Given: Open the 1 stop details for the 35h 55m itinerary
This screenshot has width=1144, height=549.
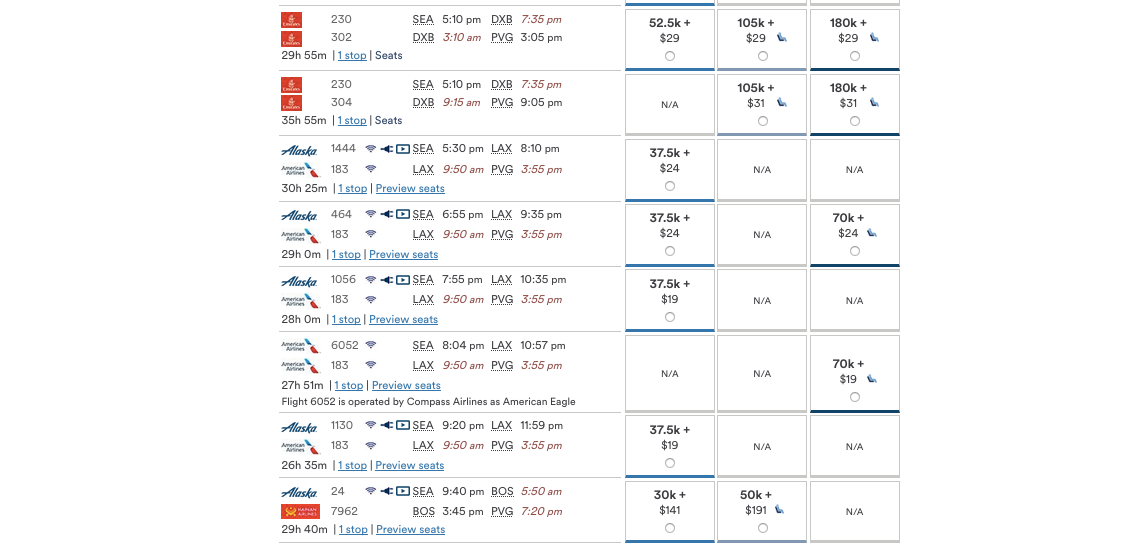Looking at the screenshot, I should click(352, 120).
